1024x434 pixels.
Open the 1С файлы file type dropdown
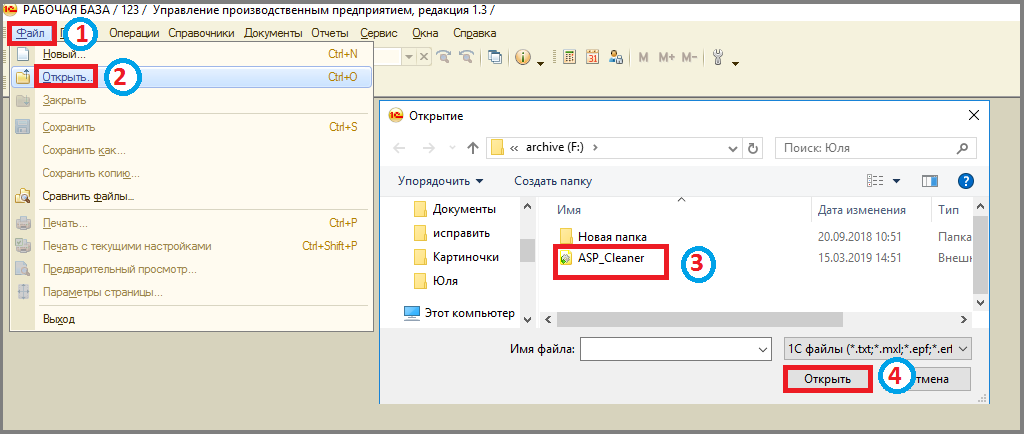coord(877,349)
